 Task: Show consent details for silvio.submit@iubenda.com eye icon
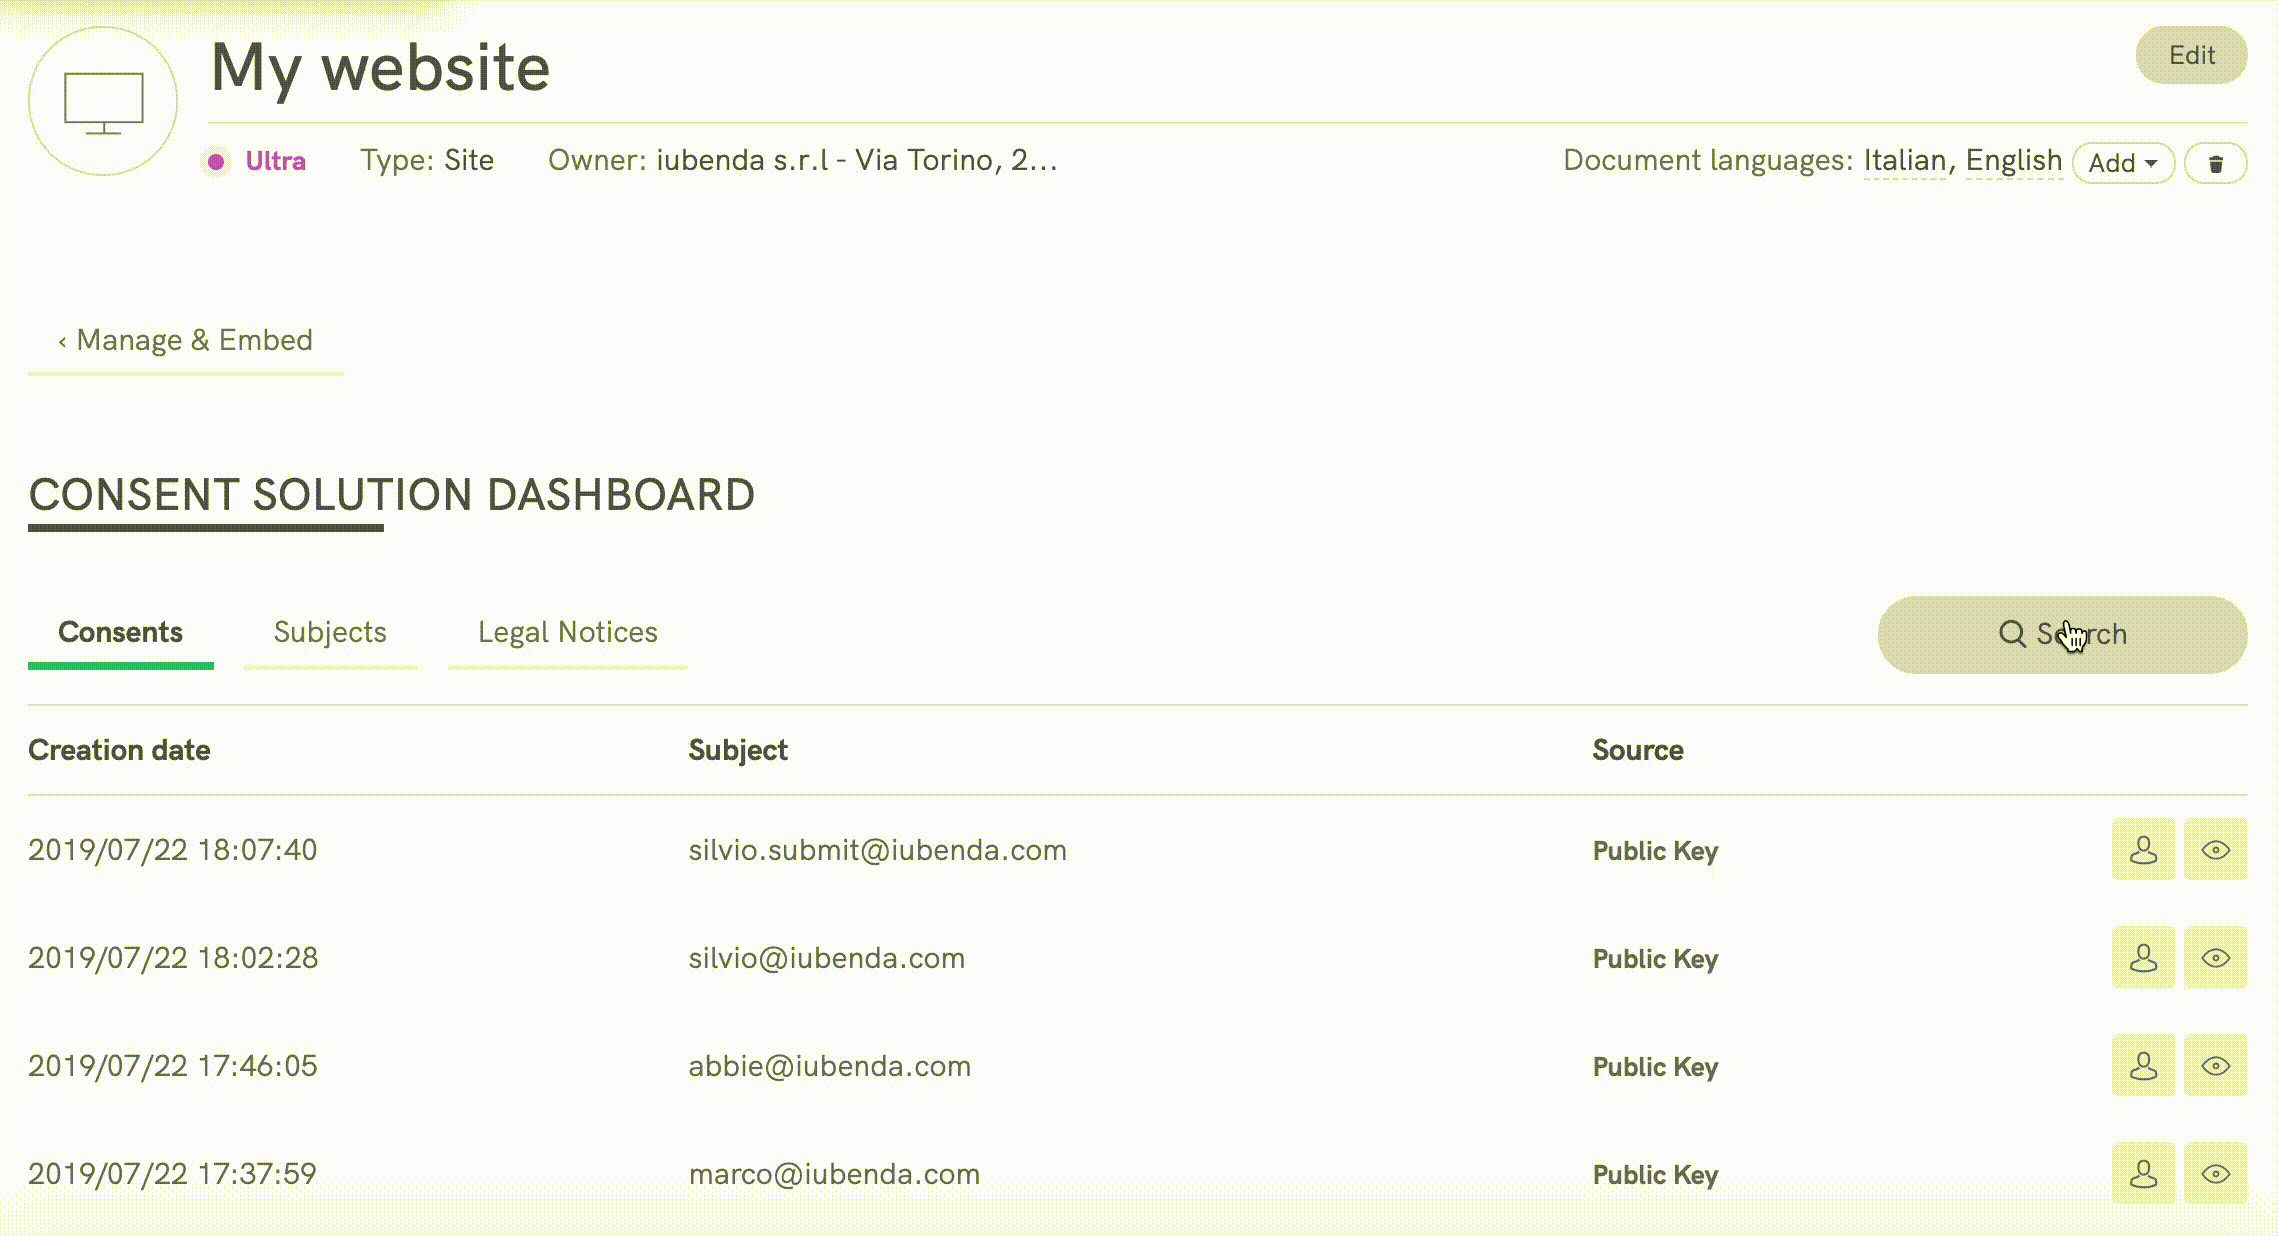2216,851
